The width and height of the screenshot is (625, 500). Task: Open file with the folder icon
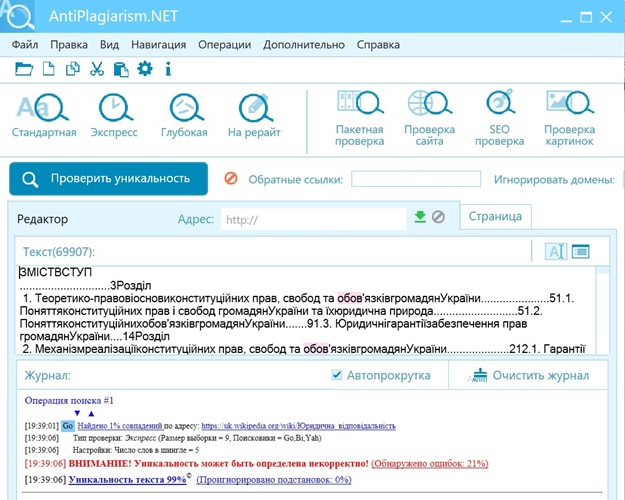(x=24, y=69)
